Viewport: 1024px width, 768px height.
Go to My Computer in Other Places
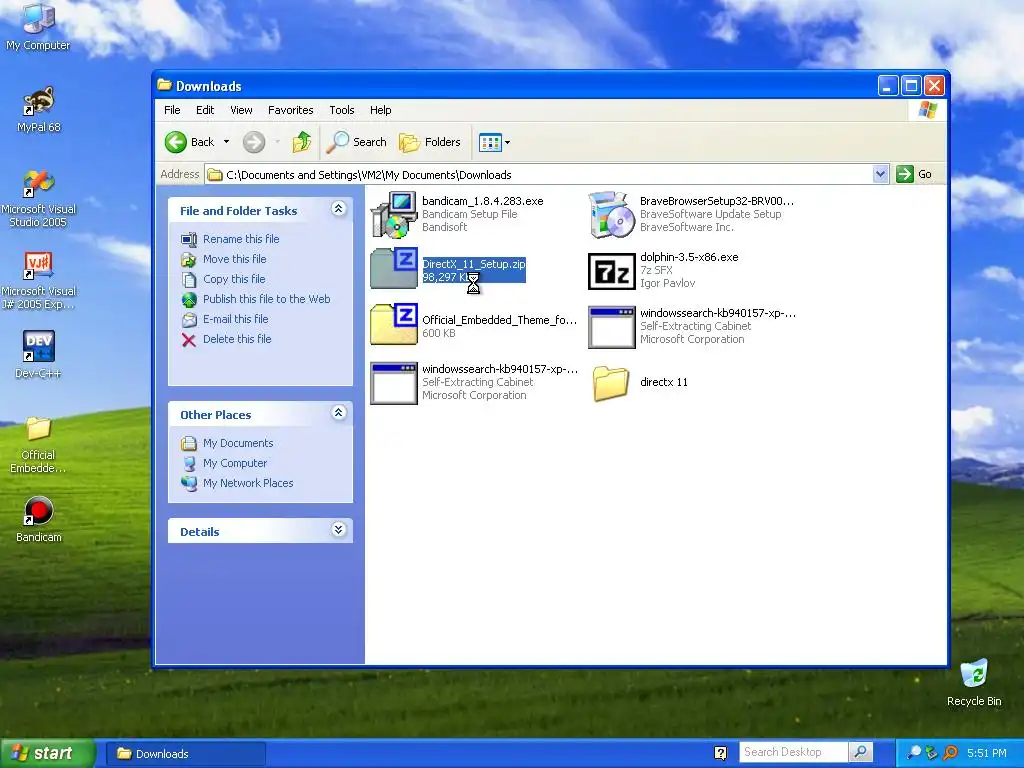click(x=235, y=463)
